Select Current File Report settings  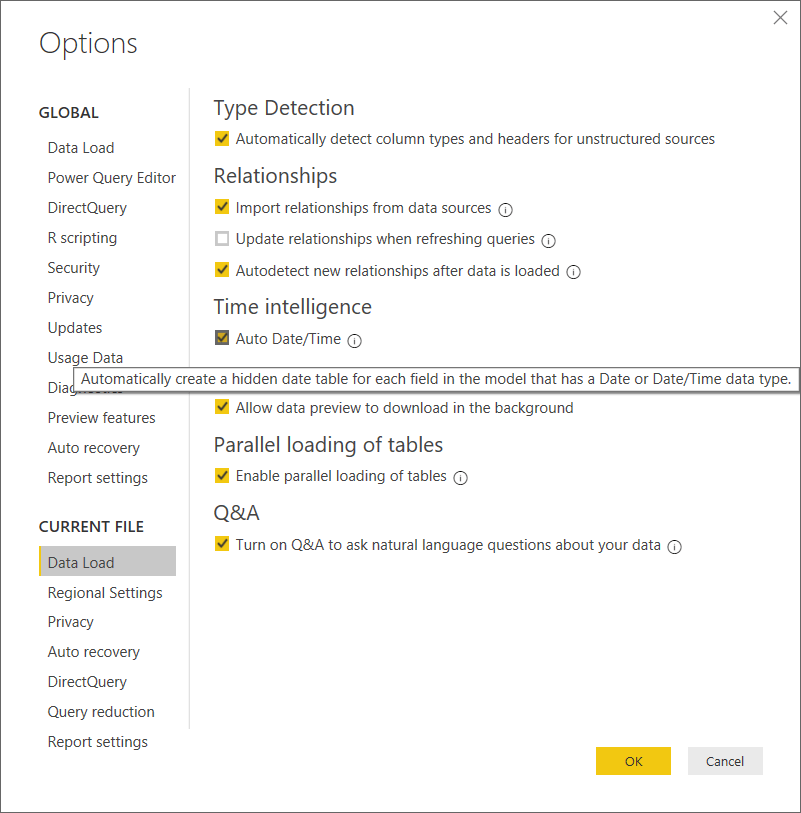click(97, 742)
